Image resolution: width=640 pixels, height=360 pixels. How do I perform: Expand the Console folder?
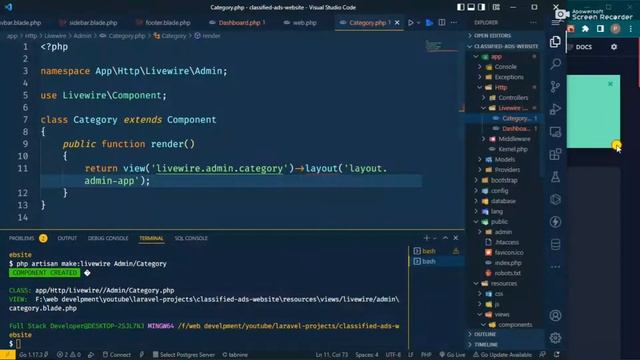click(x=505, y=67)
